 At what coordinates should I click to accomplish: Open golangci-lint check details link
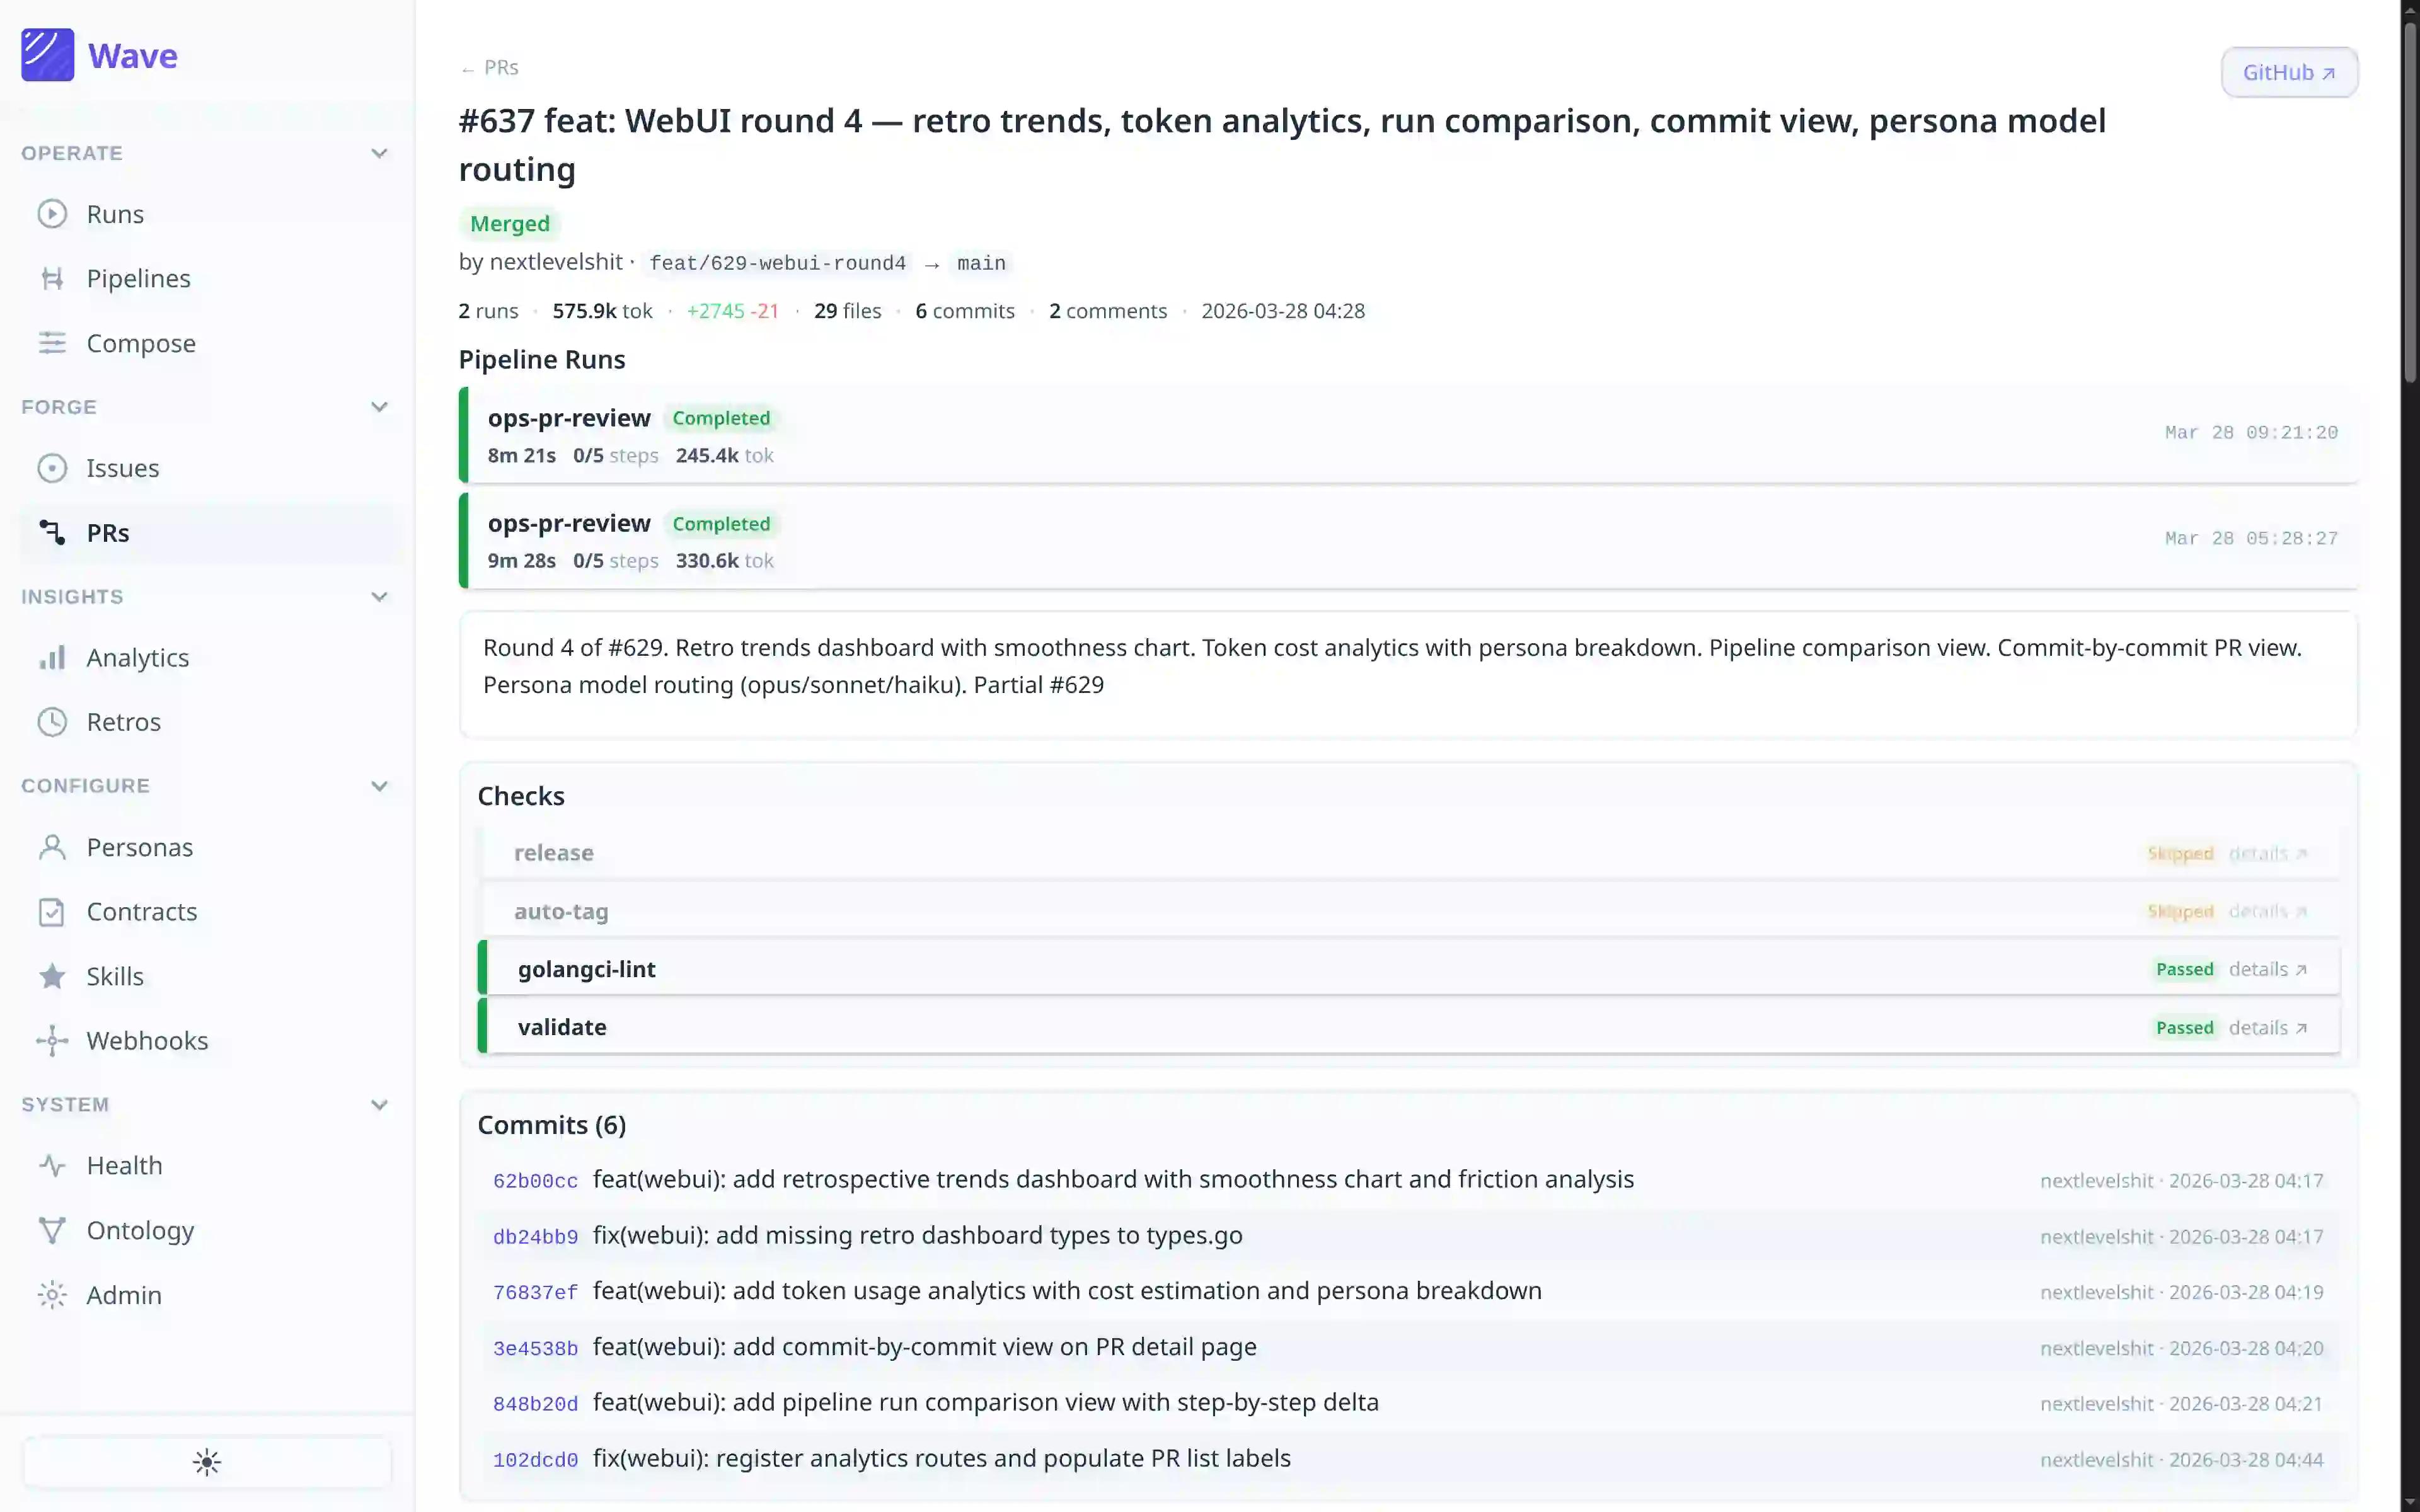2267,969
